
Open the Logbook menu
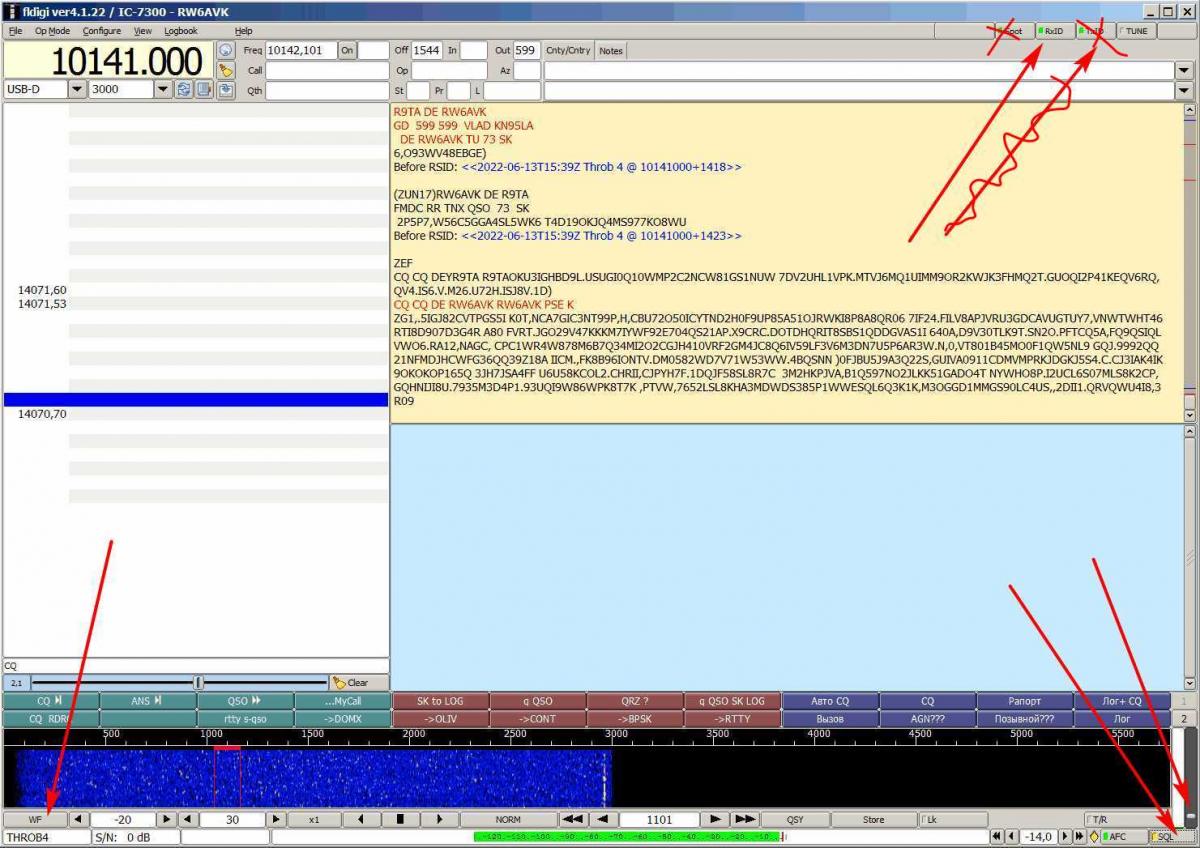[x=181, y=31]
